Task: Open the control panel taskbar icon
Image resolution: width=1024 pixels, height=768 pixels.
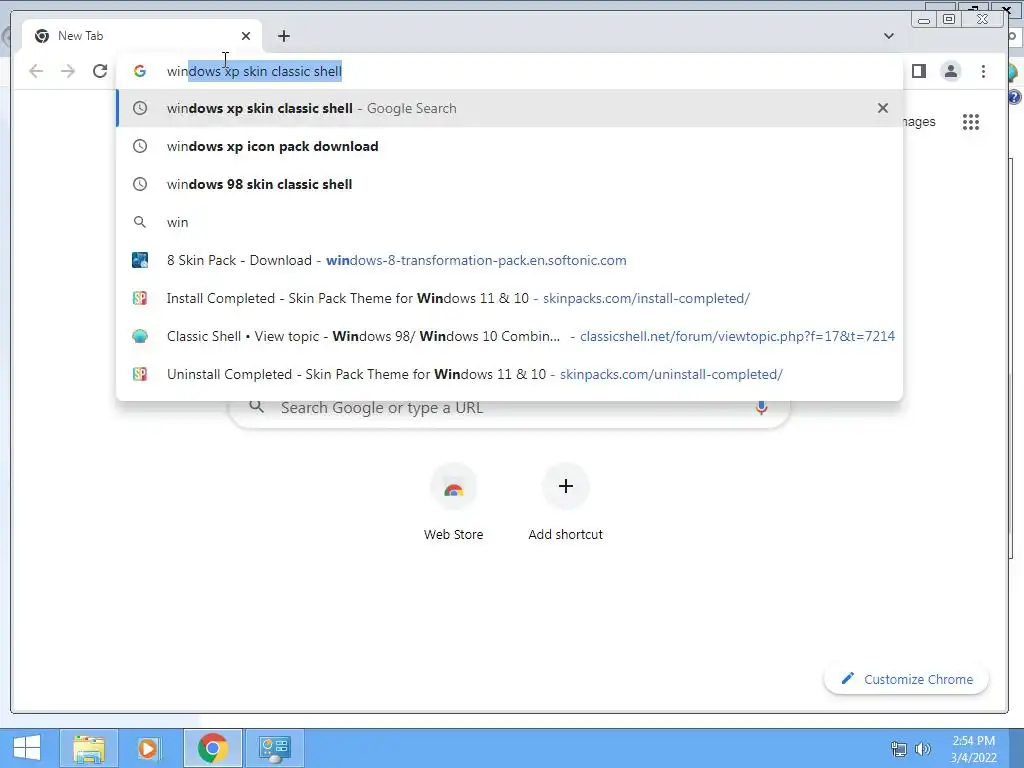Action: 274,748
